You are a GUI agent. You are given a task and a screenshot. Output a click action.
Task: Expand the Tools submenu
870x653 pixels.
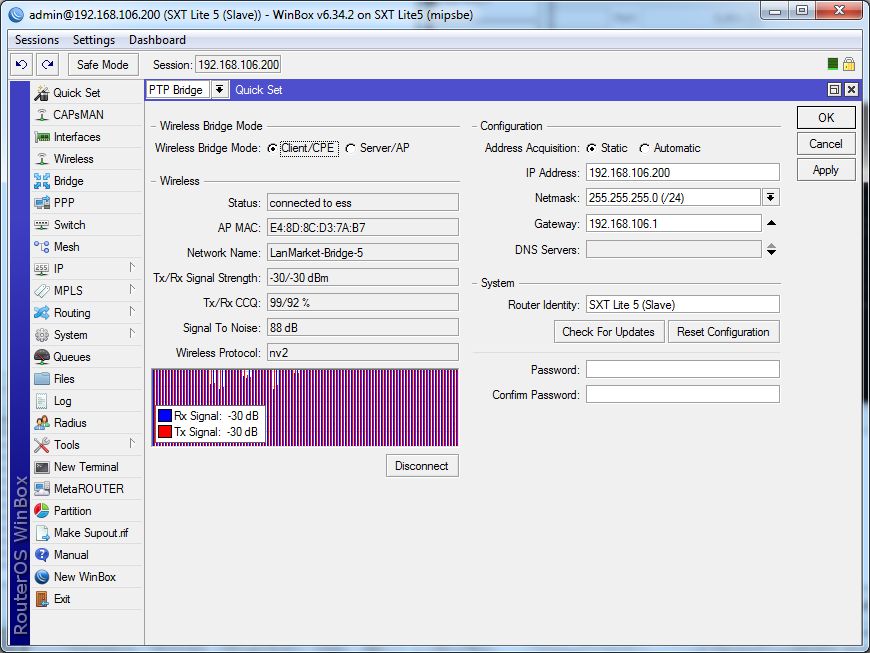point(132,443)
